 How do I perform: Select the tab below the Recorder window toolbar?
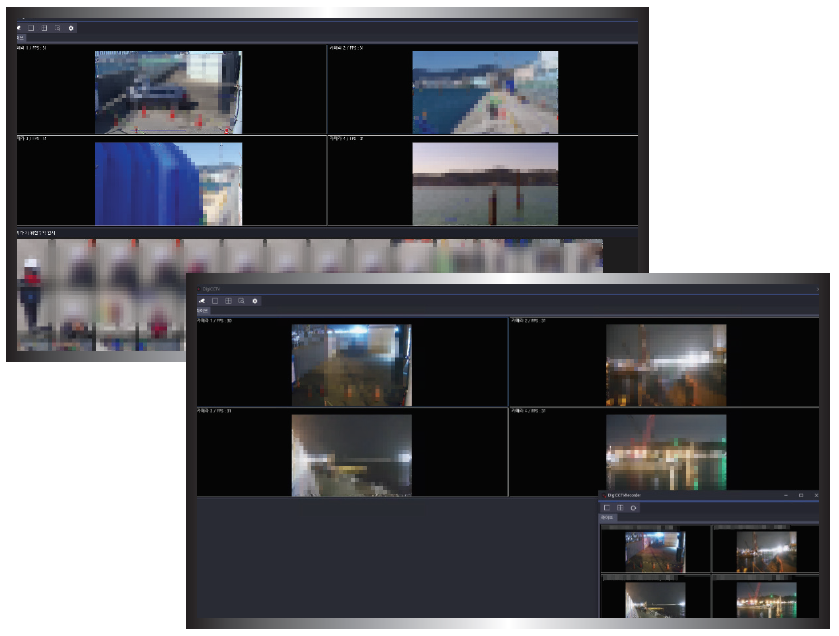[606, 519]
